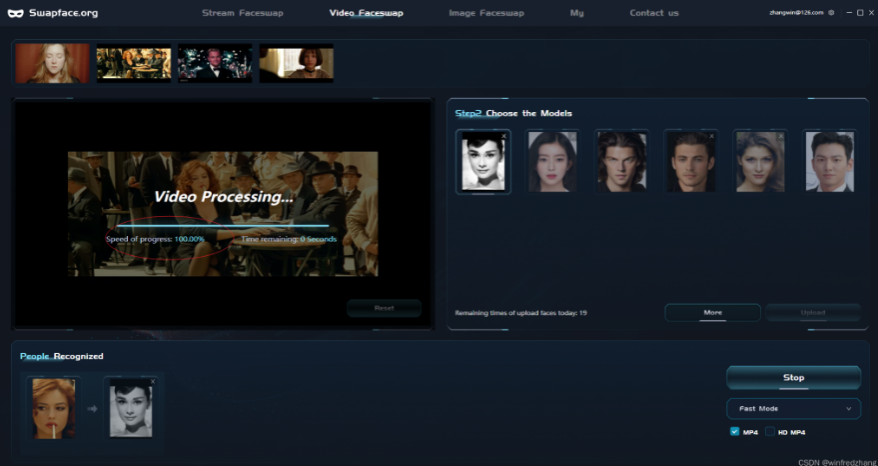878x466 pixels.
Task: Choose the fifth model, brunette woman
Action: tap(760, 161)
